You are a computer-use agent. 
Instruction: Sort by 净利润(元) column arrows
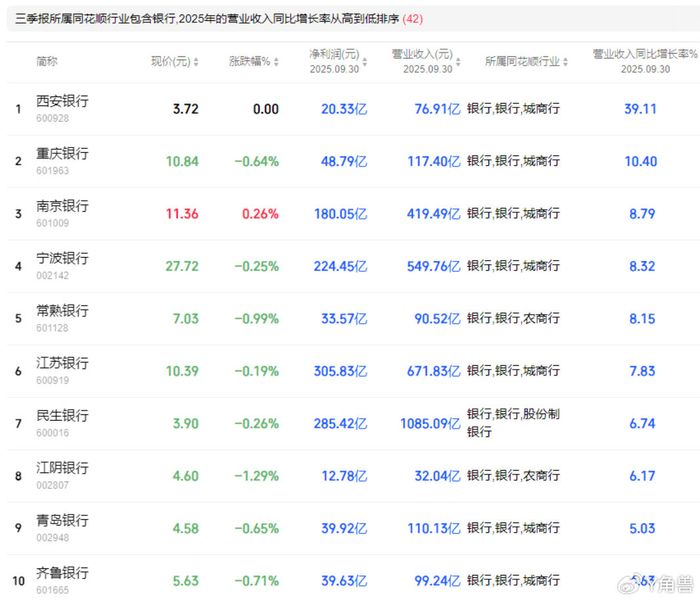[365, 62]
